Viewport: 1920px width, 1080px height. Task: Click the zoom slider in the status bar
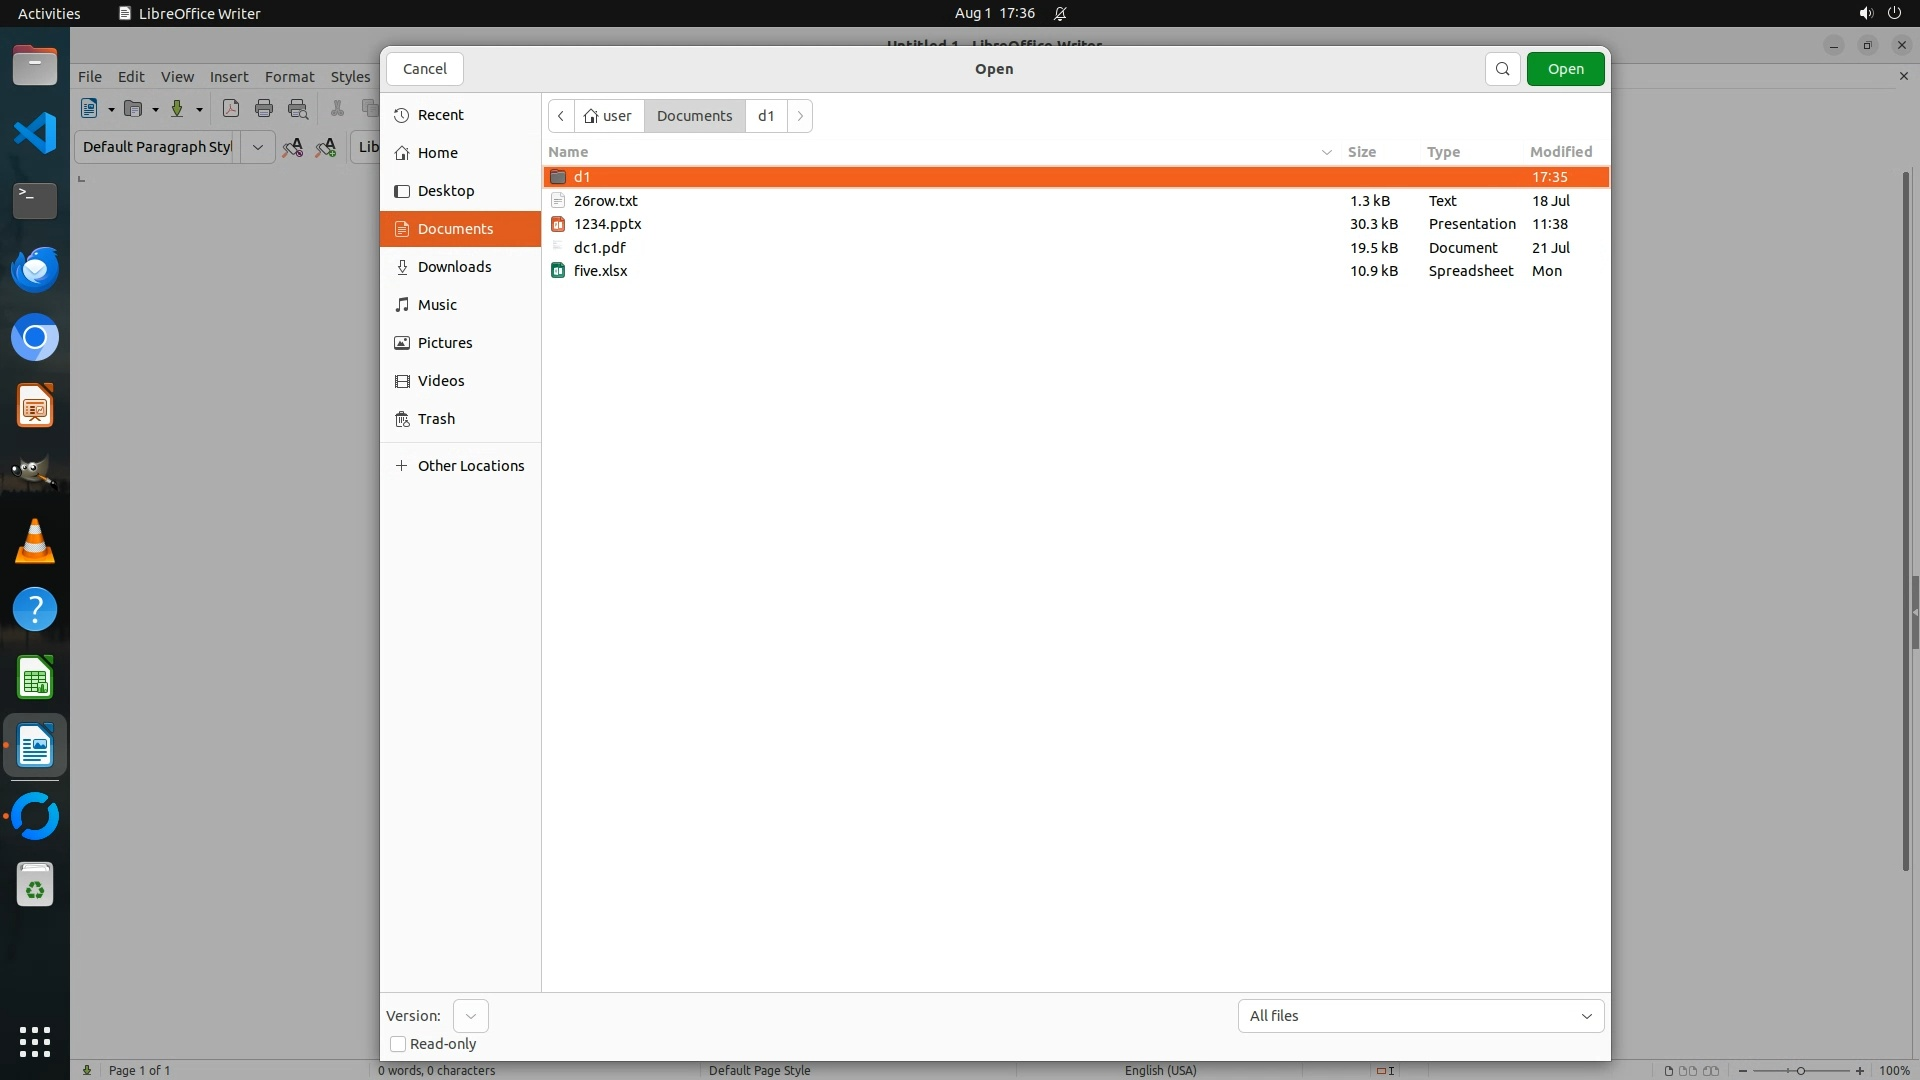click(1800, 1071)
